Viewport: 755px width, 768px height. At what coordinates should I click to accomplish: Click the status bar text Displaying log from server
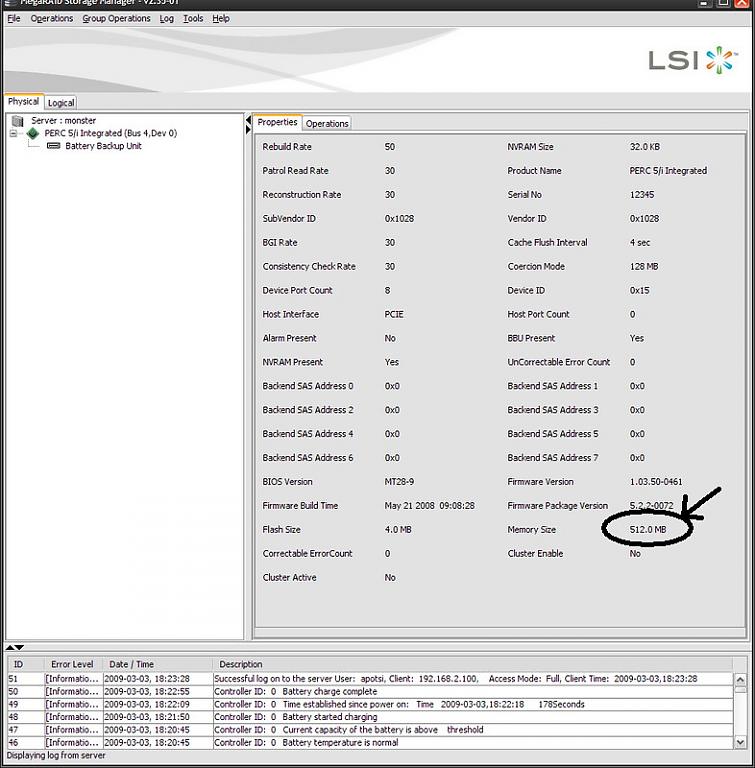pyautogui.click(x=56, y=755)
